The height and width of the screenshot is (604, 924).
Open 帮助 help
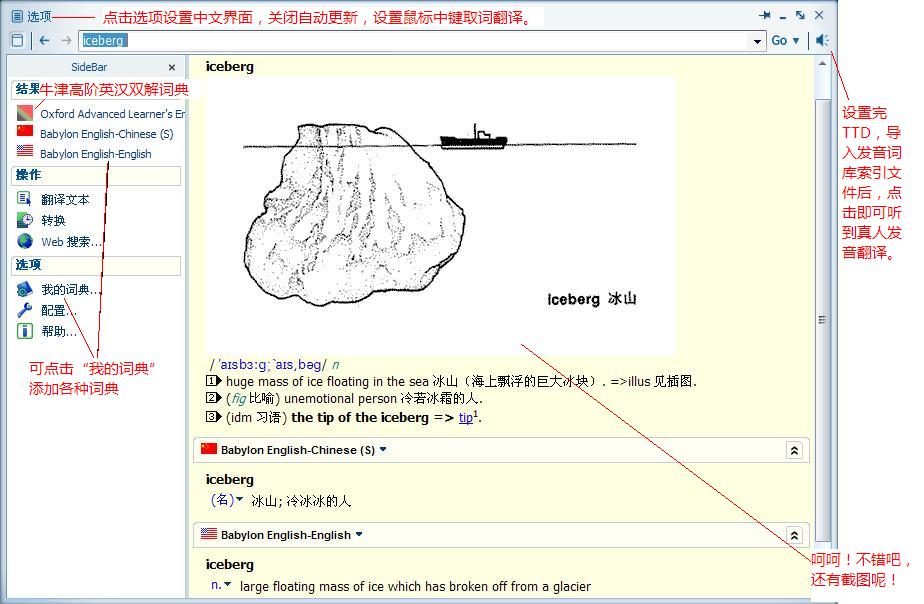pos(59,331)
